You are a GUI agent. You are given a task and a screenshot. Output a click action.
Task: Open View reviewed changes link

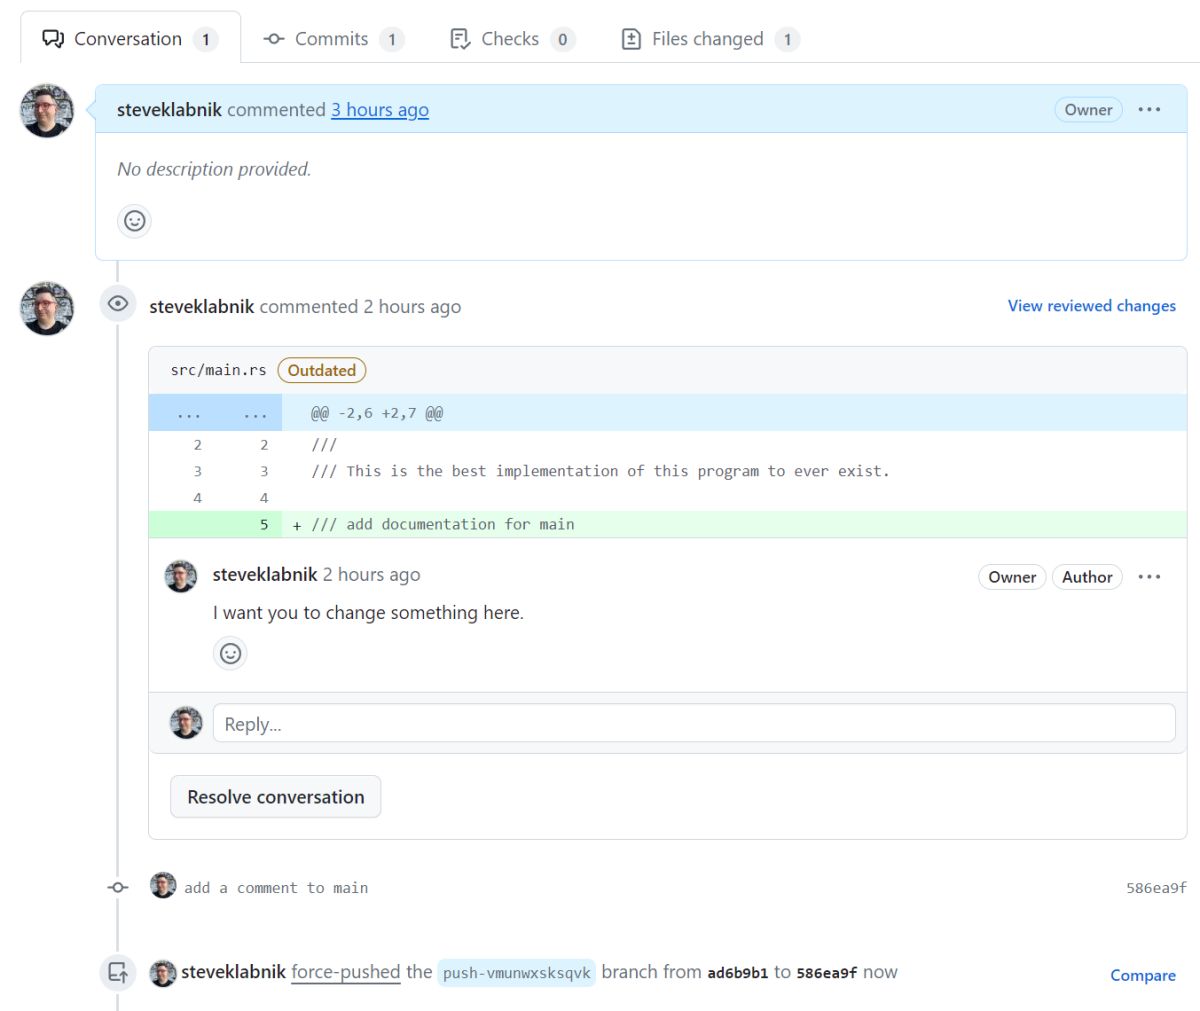1091,306
